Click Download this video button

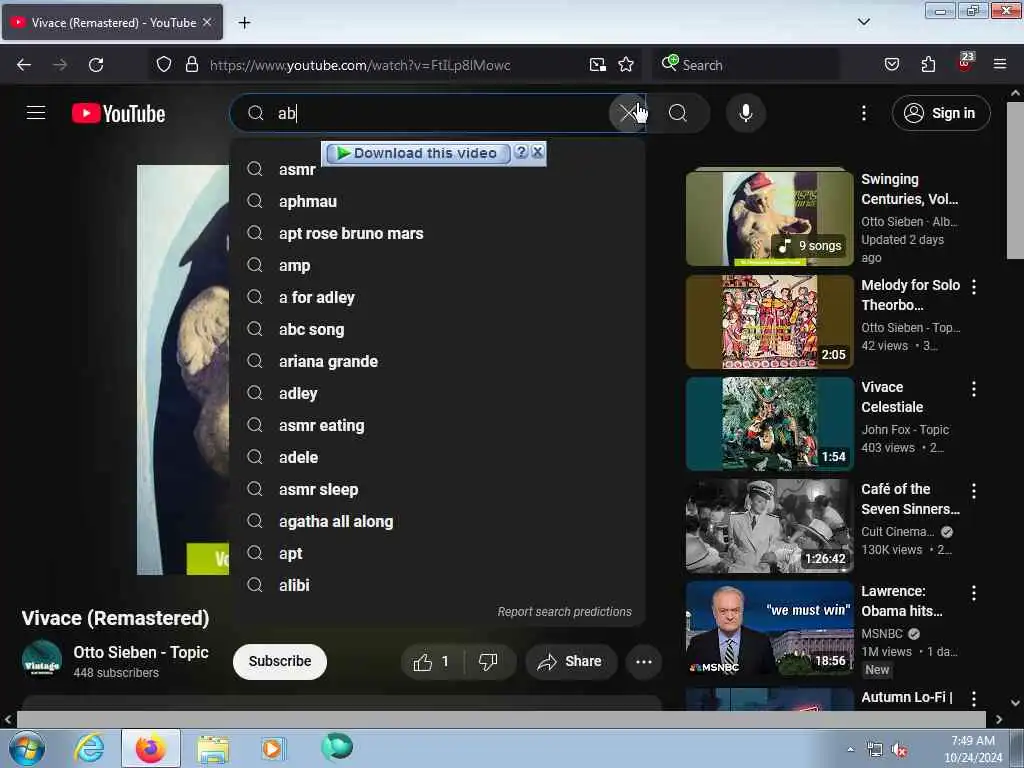pyautogui.click(x=419, y=153)
